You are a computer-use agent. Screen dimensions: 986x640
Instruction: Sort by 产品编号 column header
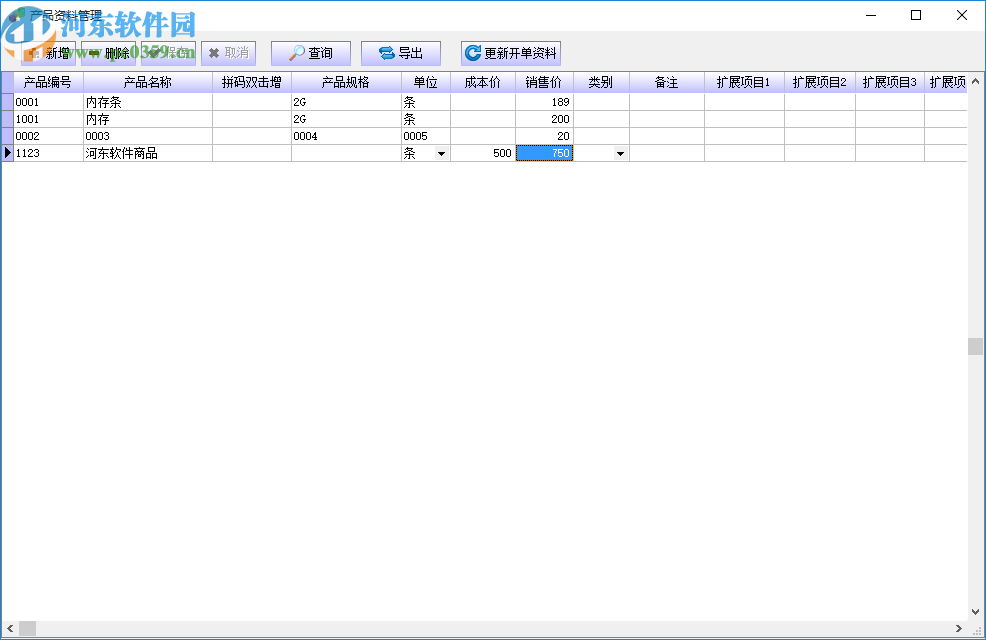click(x=48, y=82)
